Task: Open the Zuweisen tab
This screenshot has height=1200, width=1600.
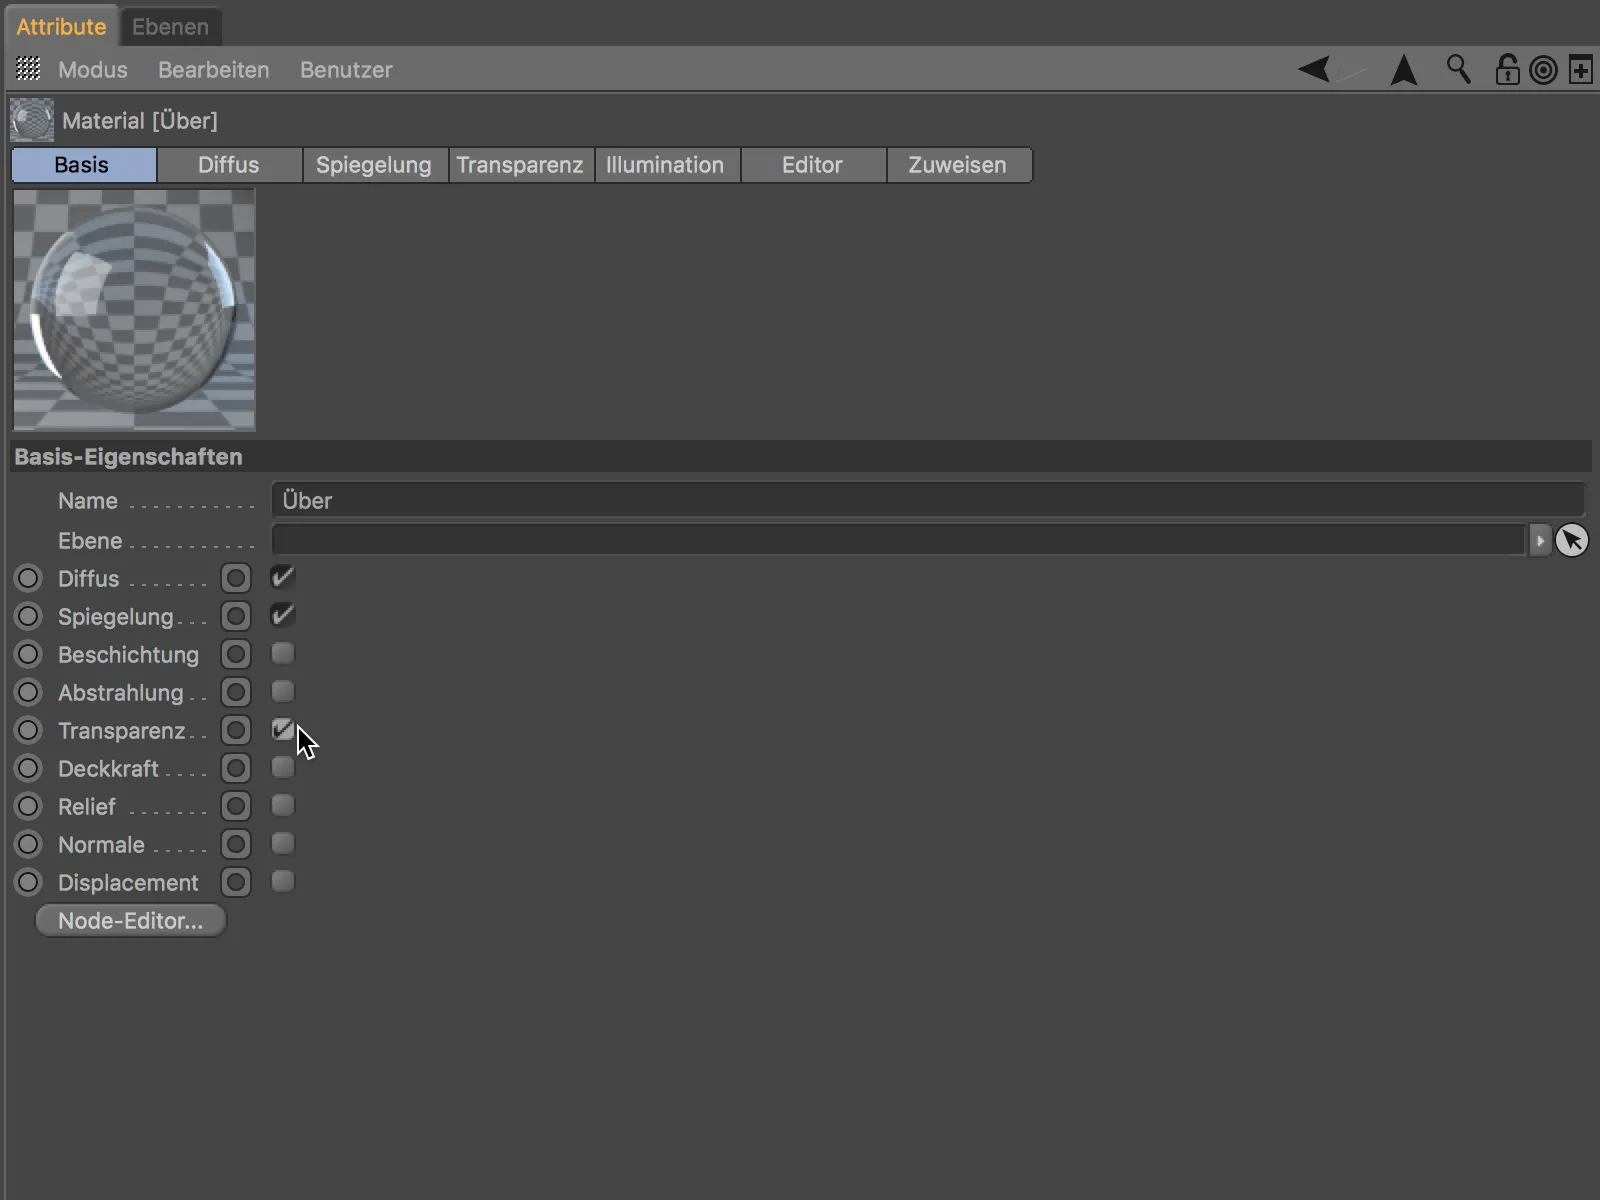Action: coord(959,165)
